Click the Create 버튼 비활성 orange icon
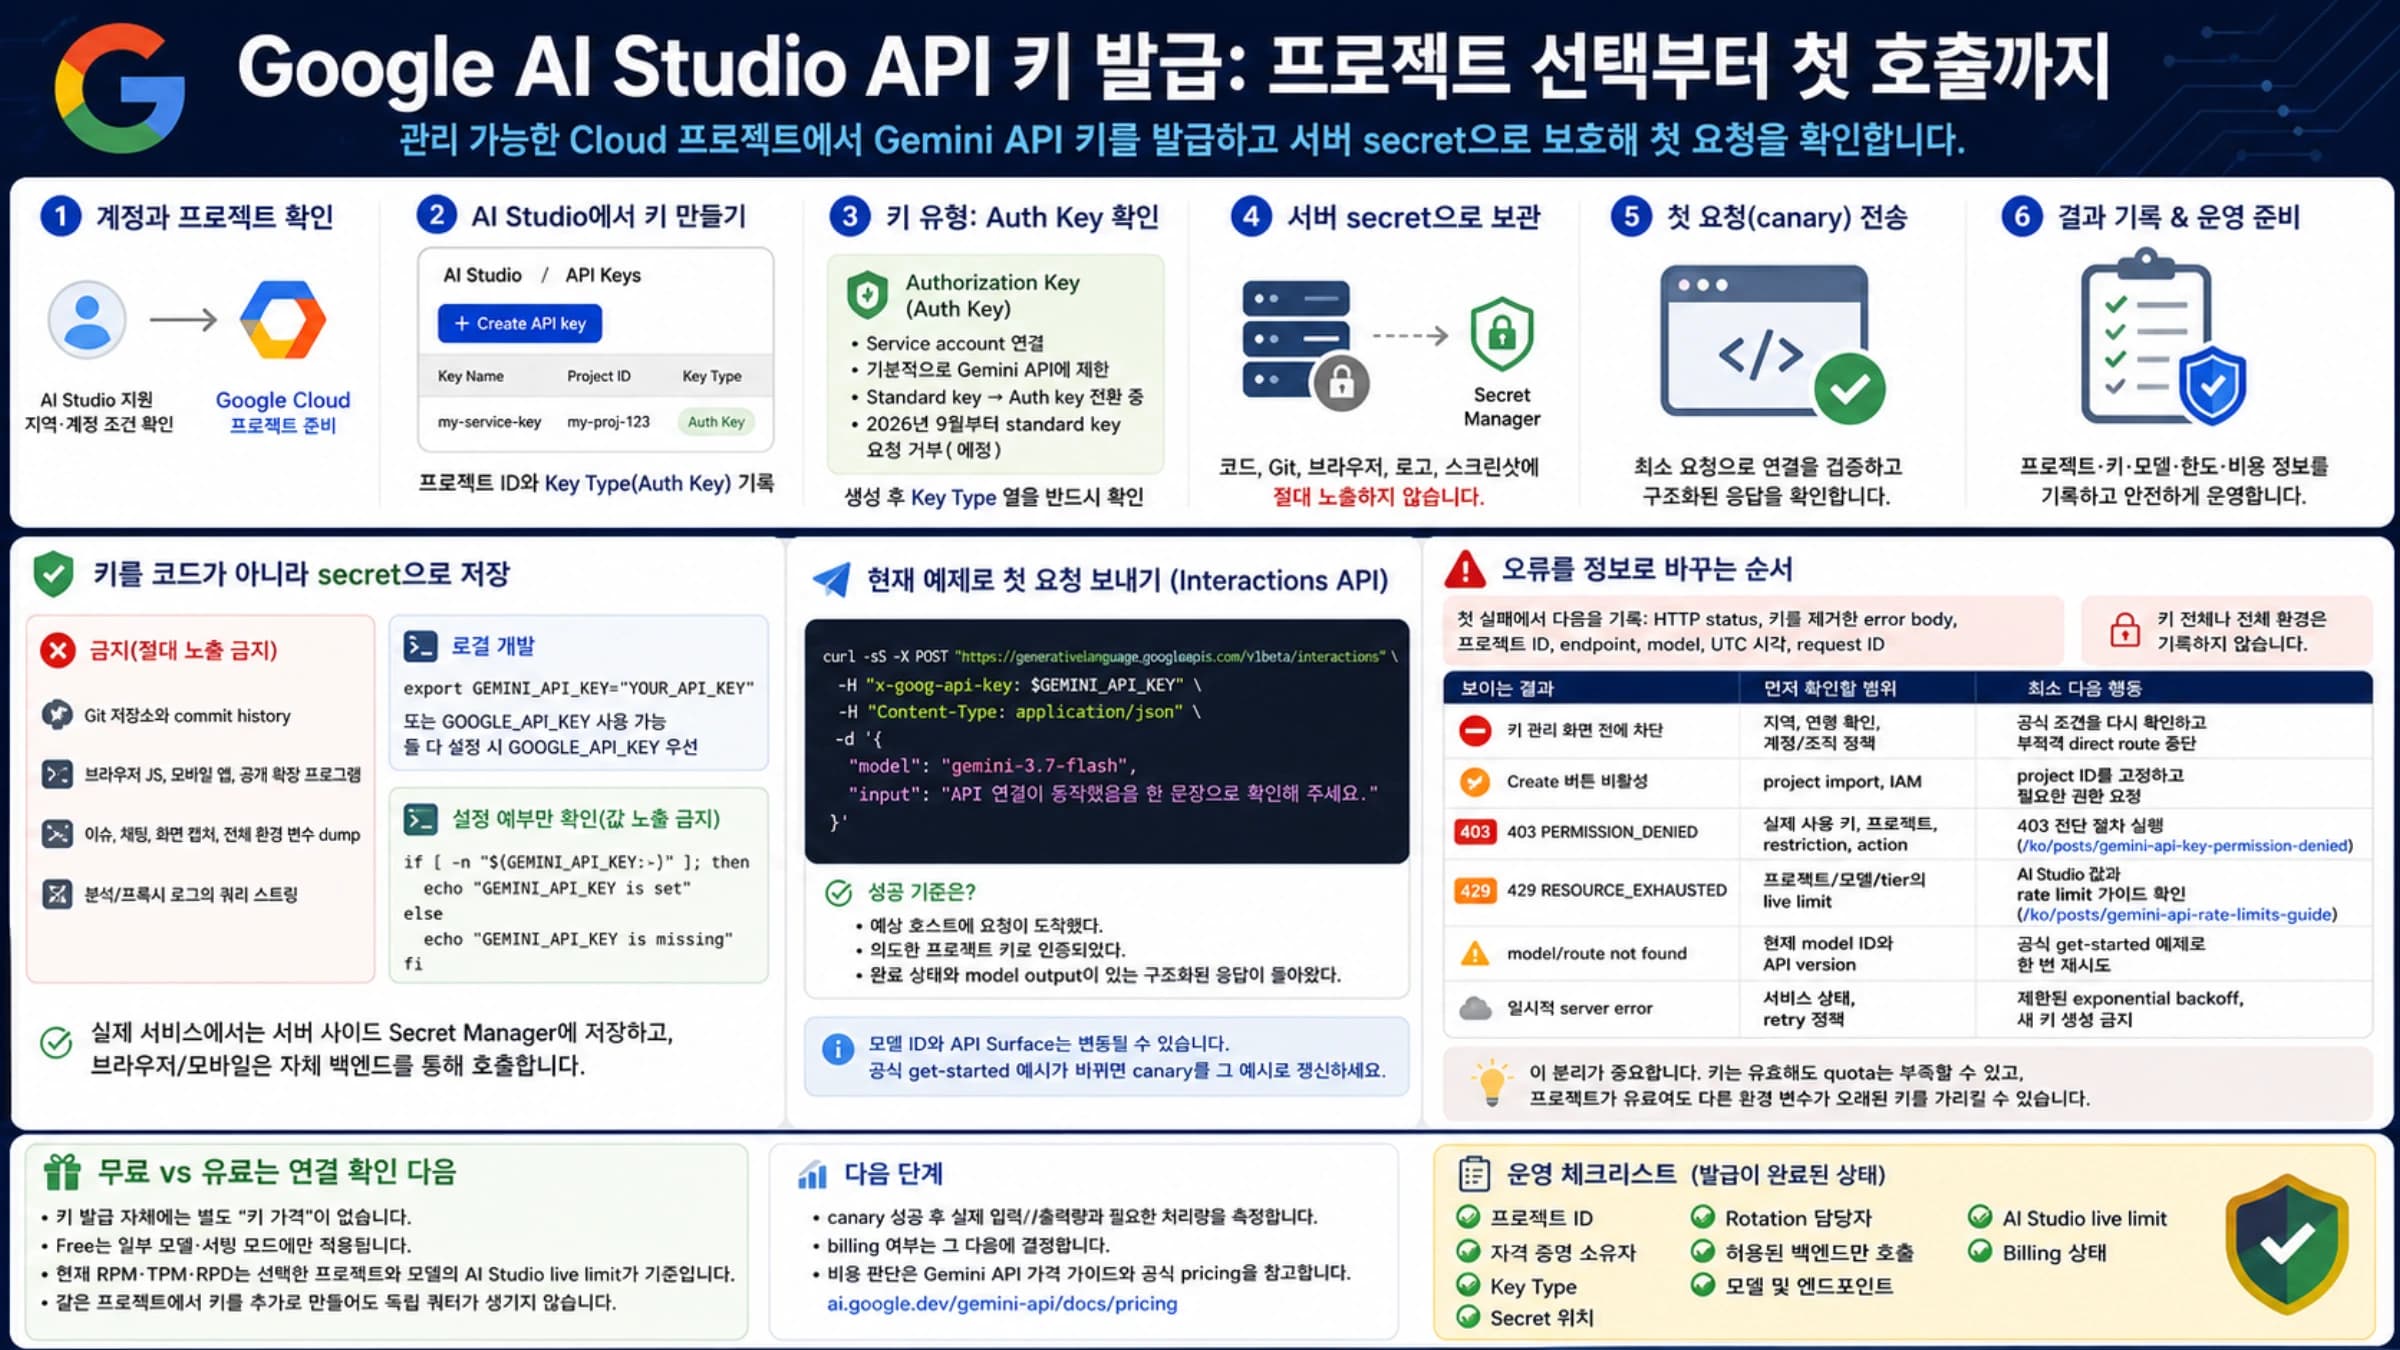2400x1350 pixels. point(1475,781)
